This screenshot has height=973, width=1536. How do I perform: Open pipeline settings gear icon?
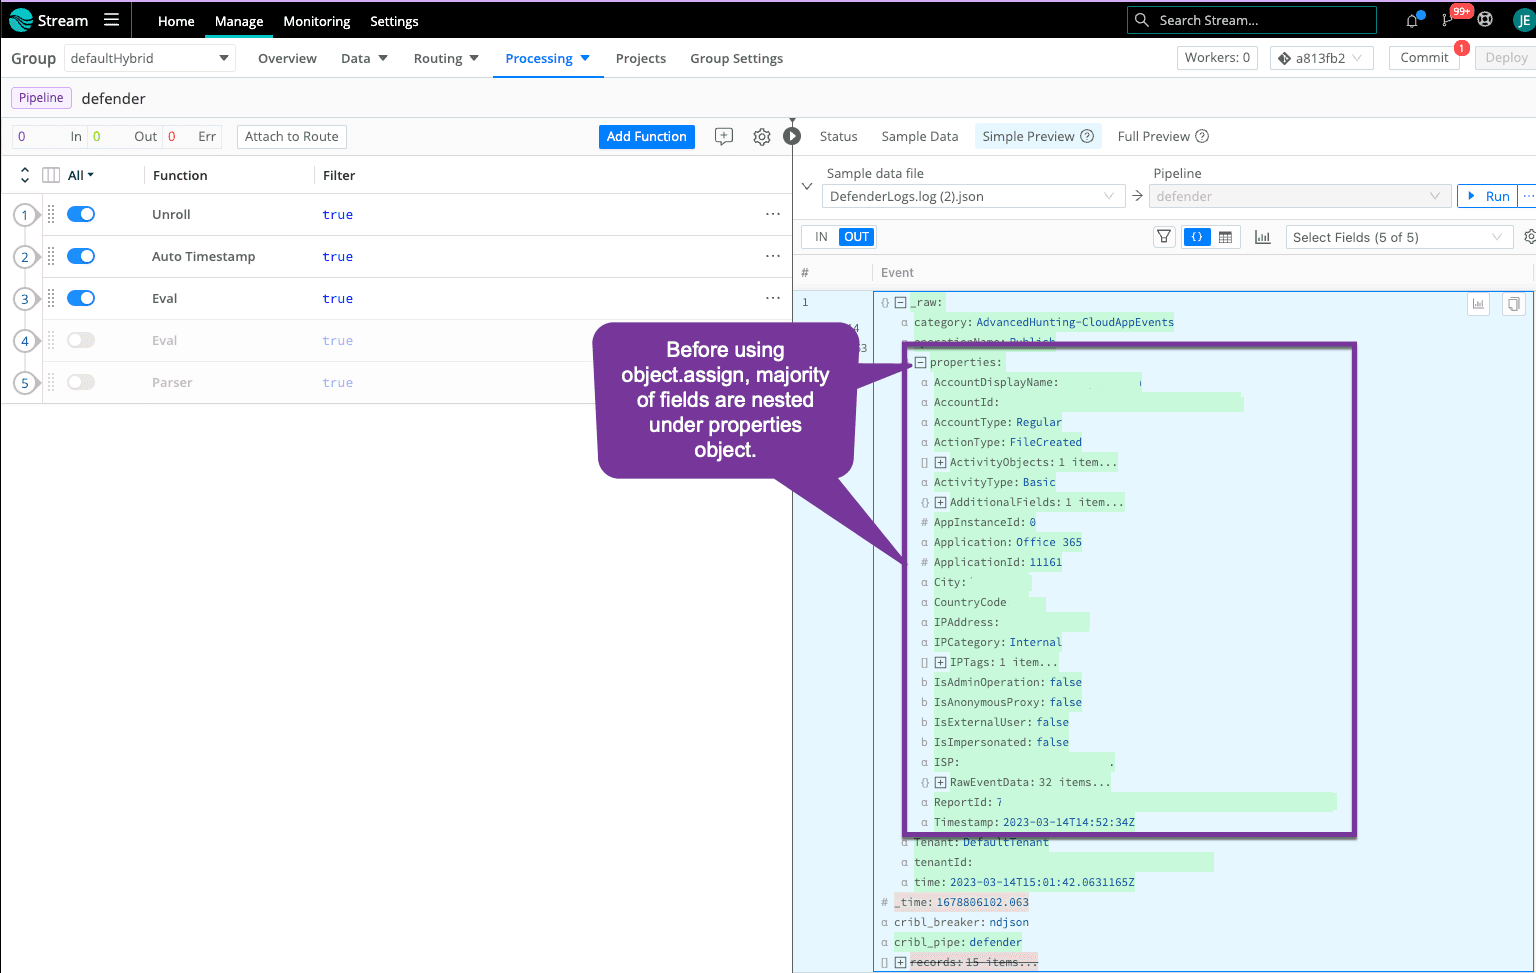tap(762, 137)
